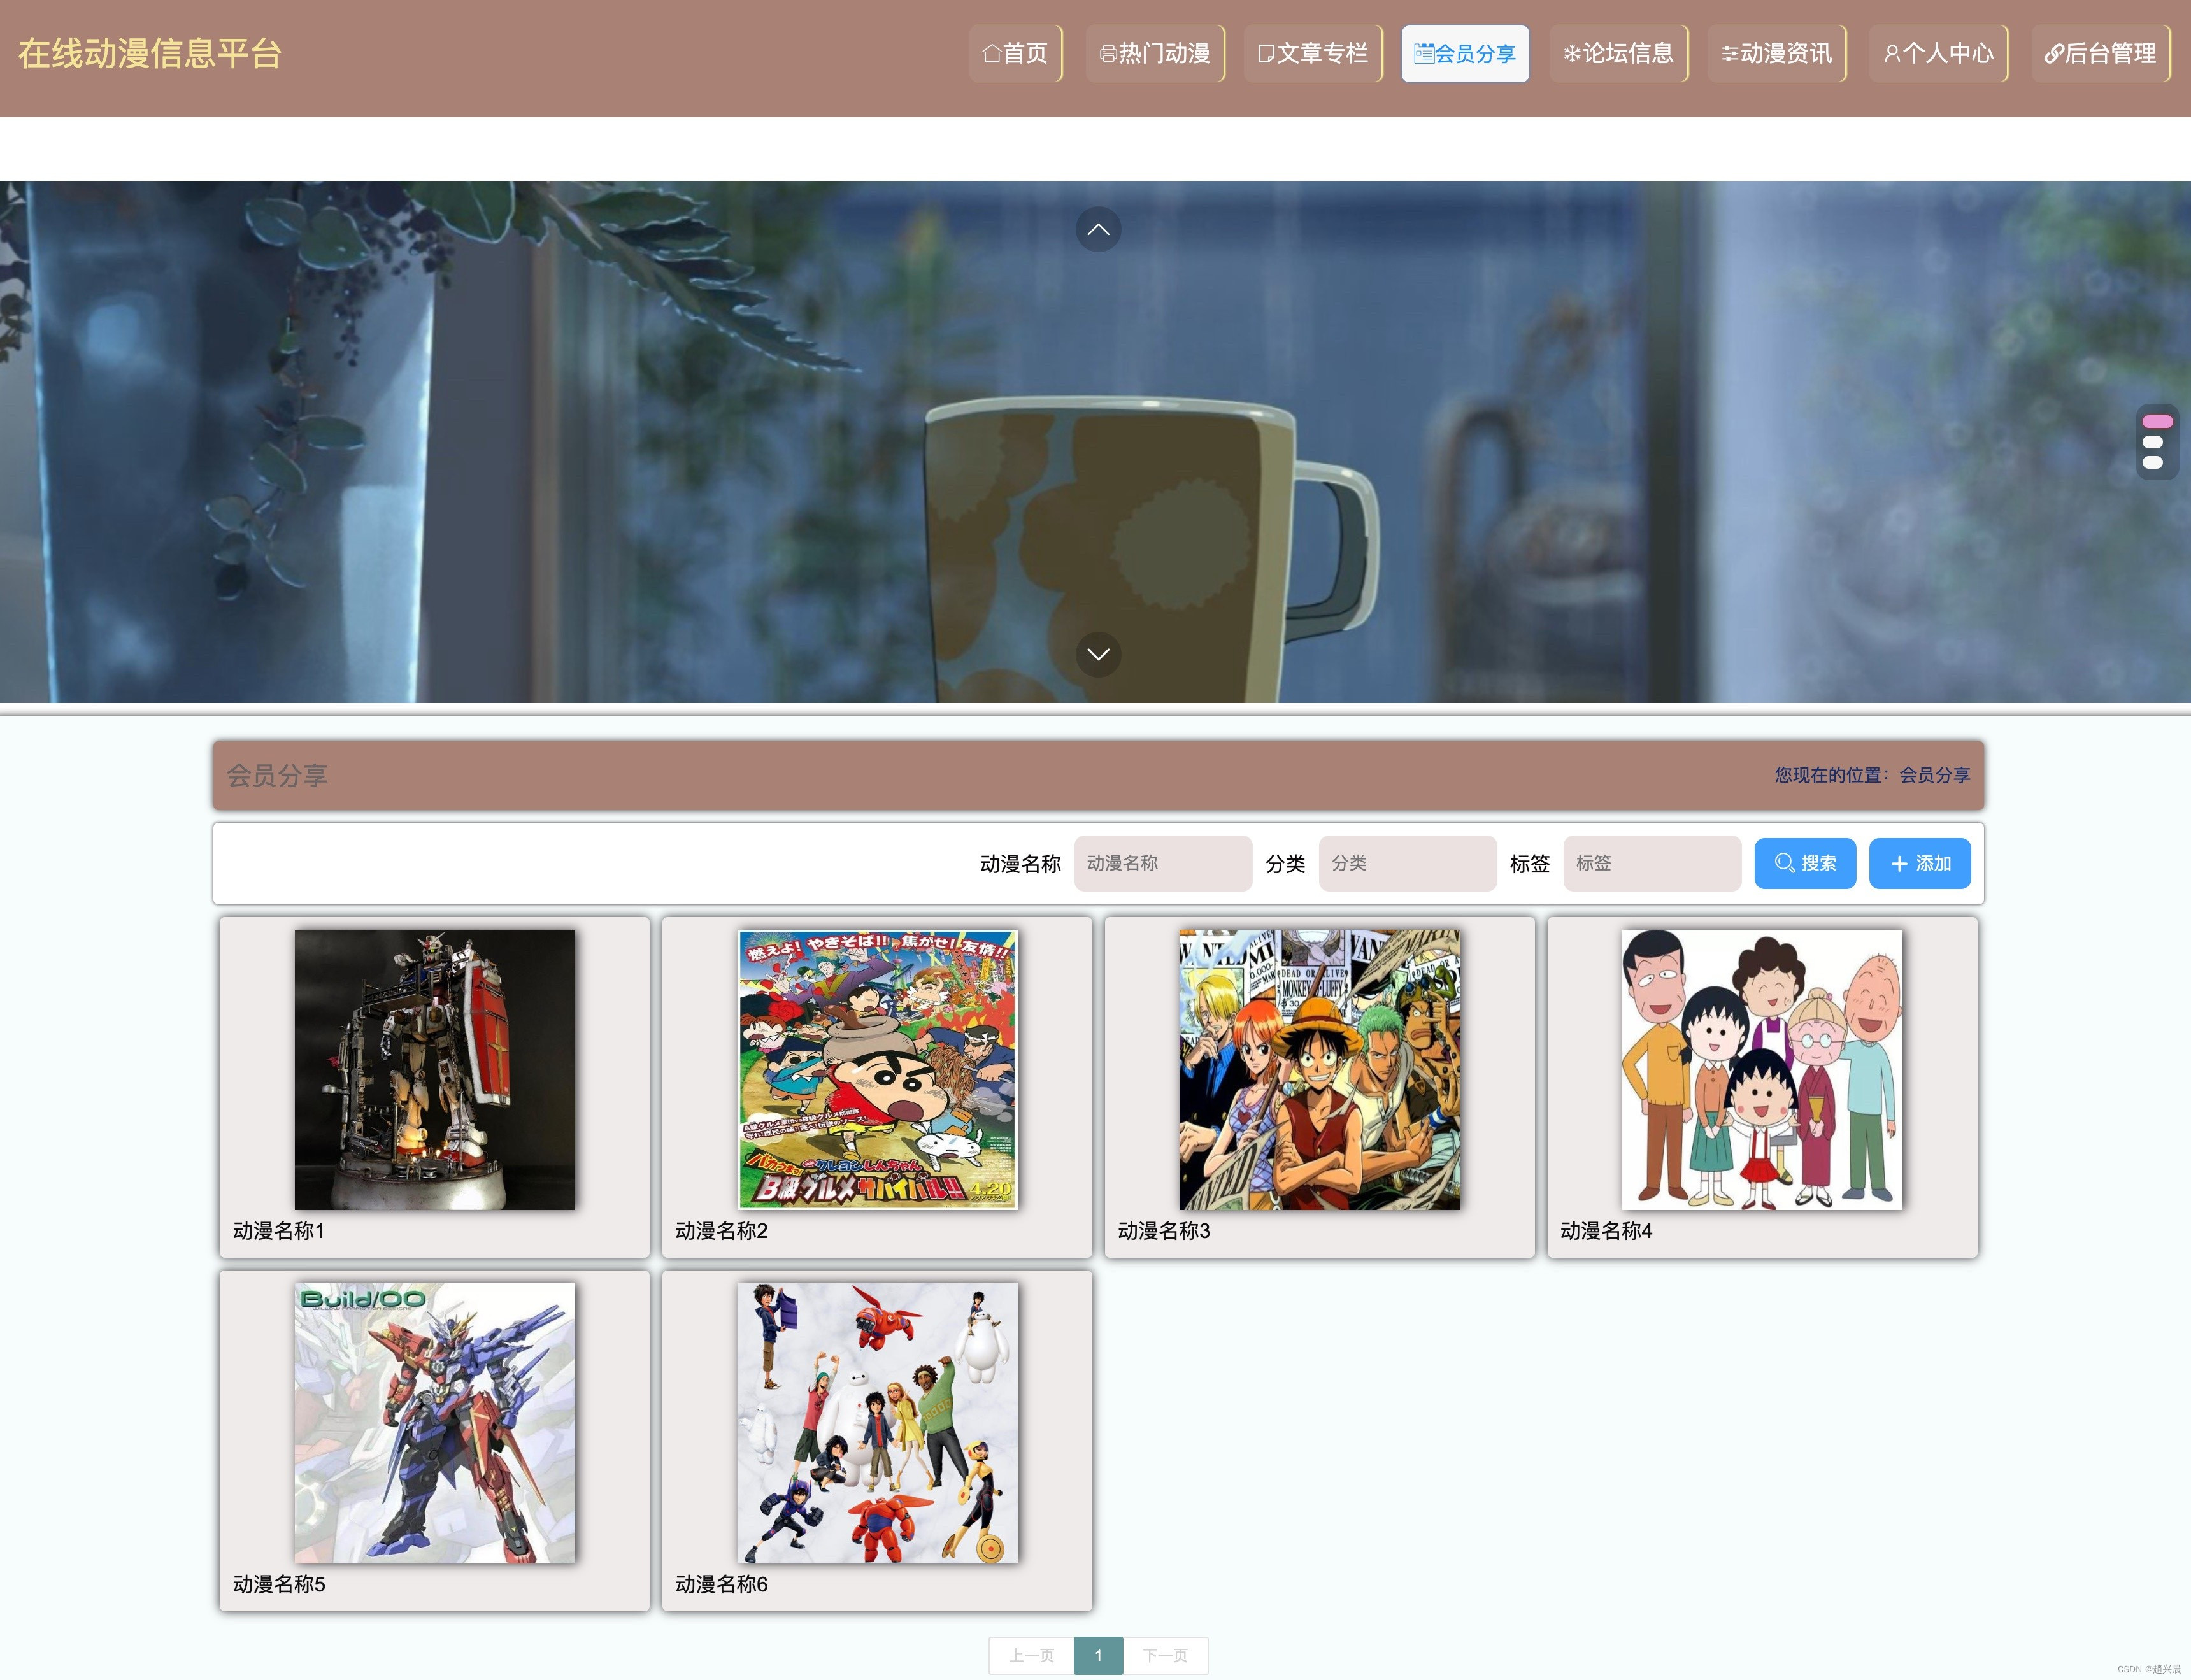
Task: Click the carousel up arrow
Action: click(1097, 229)
